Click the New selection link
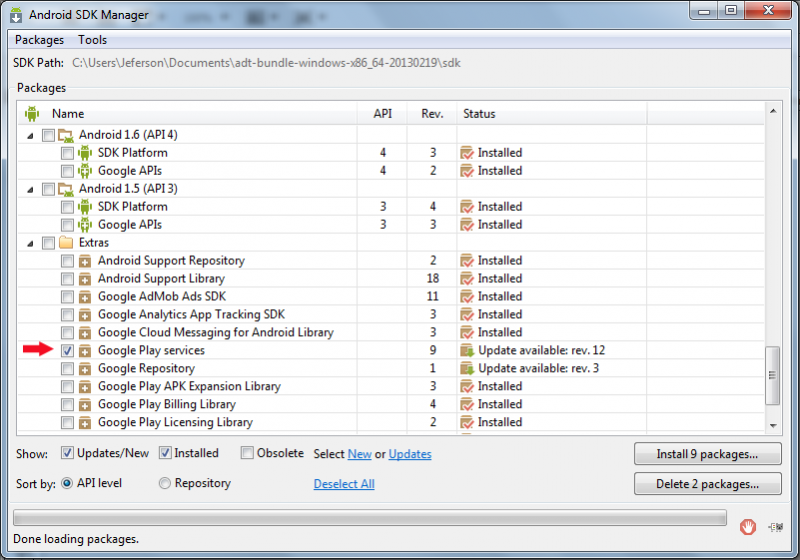 pyautogui.click(x=360, y=454)
